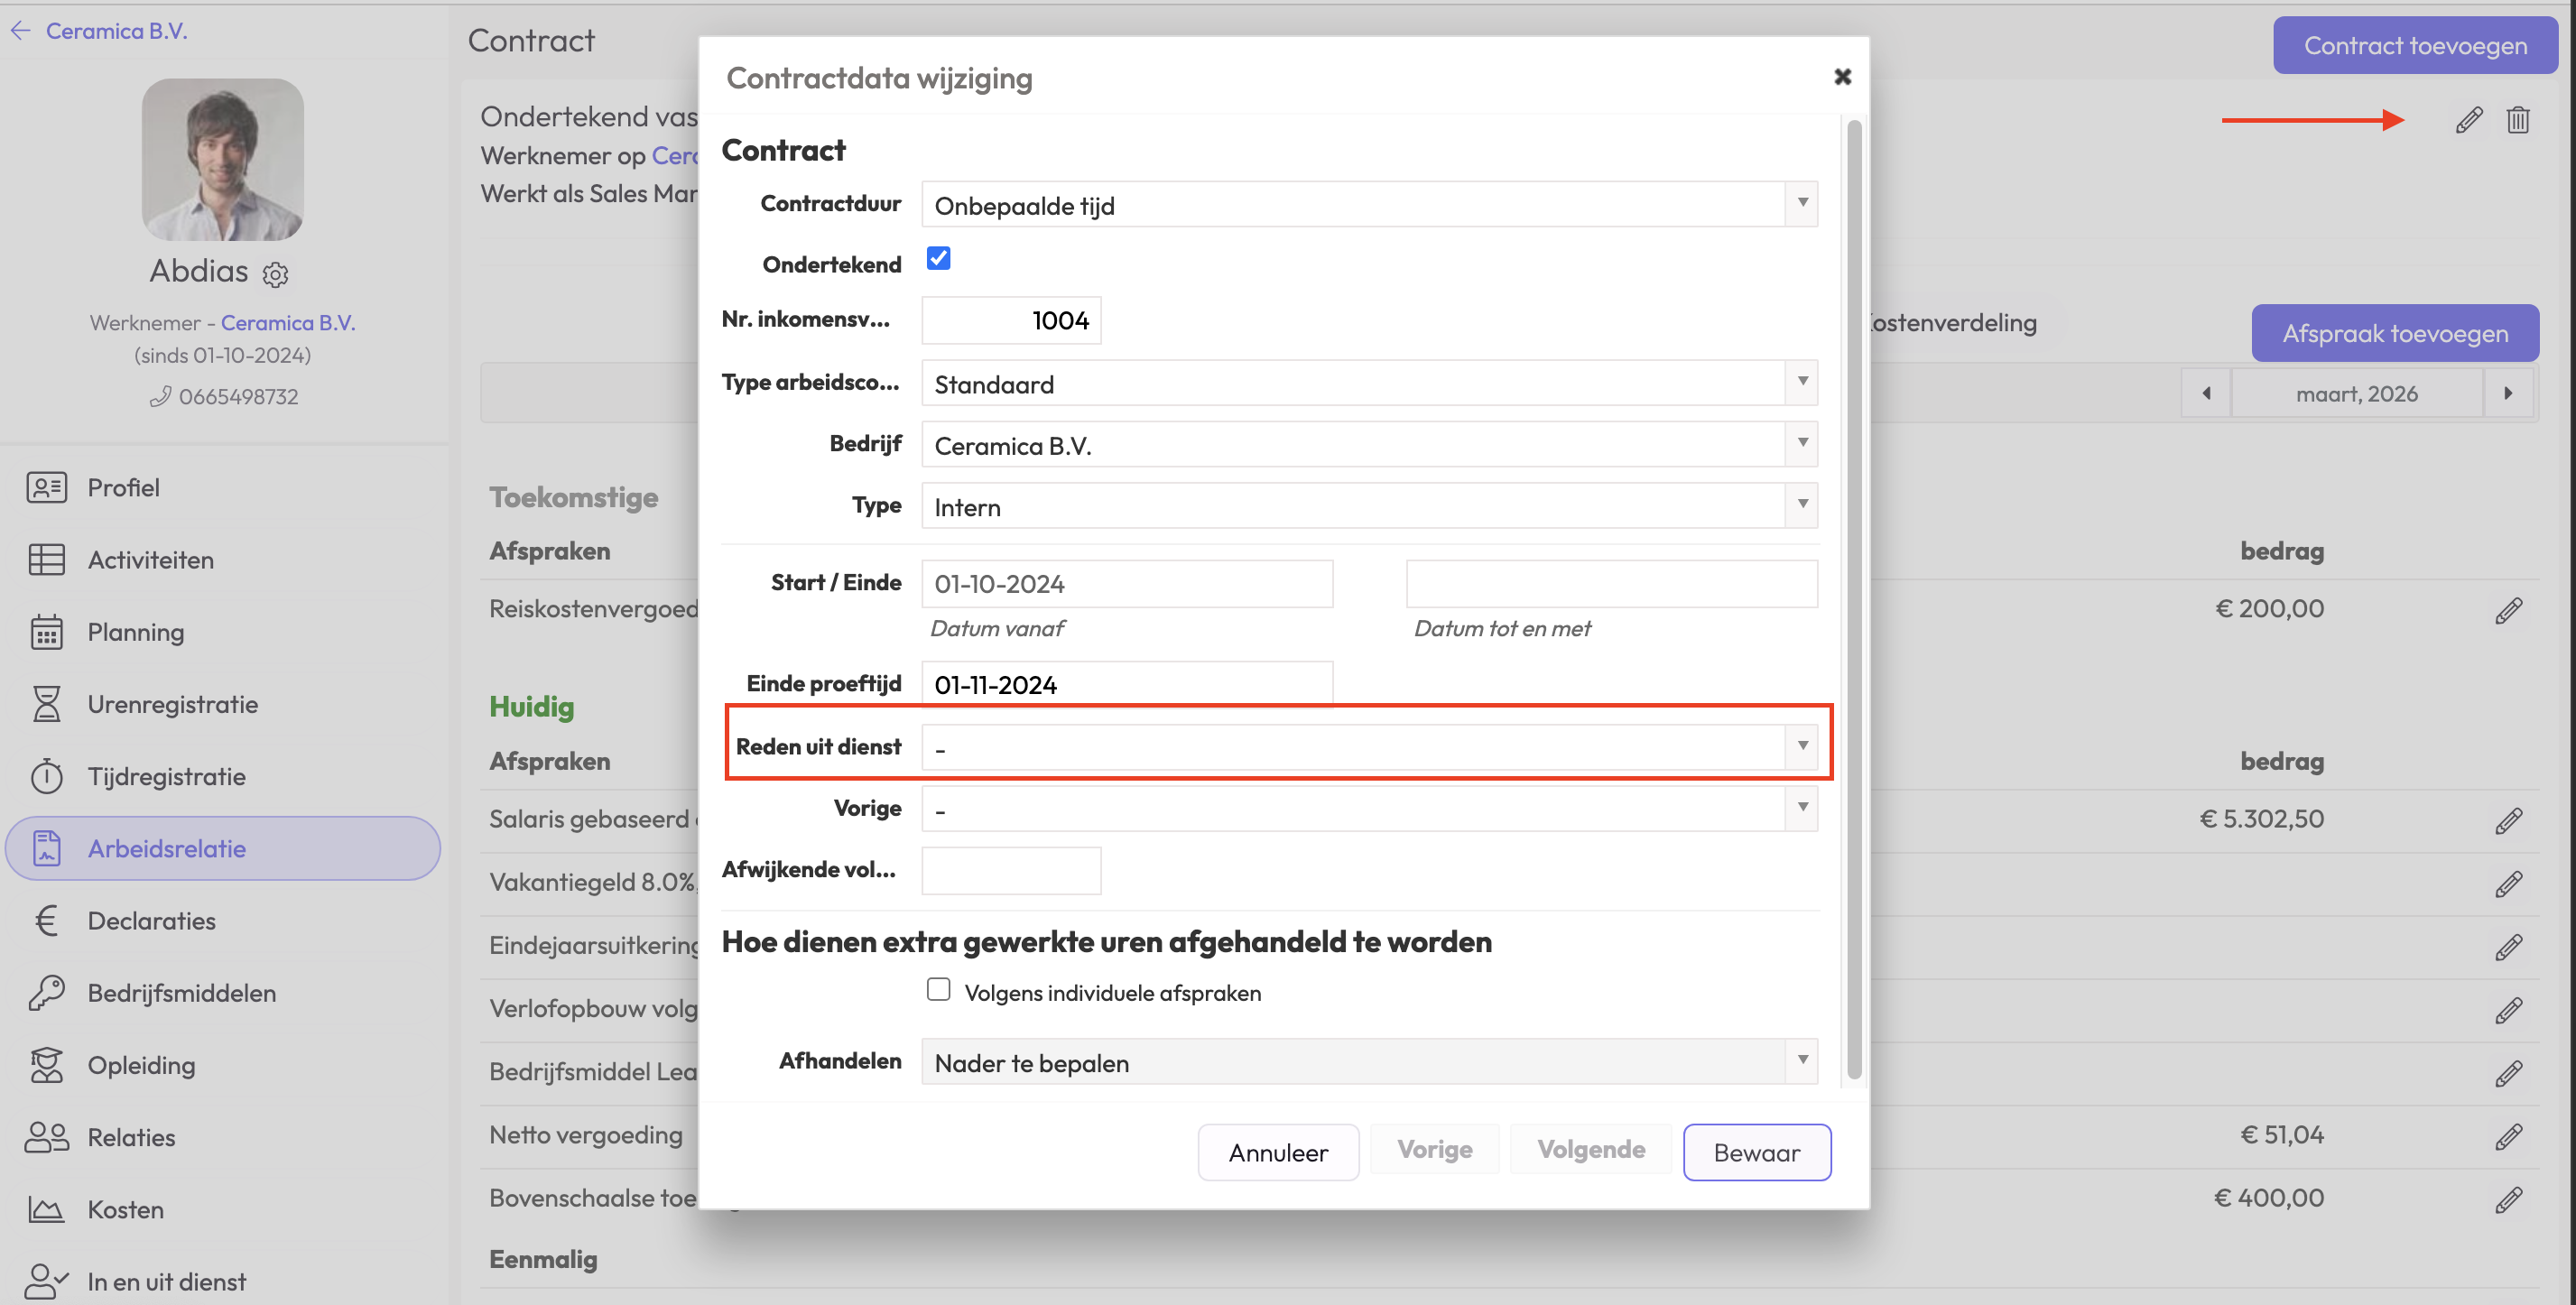Go to previous month arrow icon

[x=2206, y=394]
